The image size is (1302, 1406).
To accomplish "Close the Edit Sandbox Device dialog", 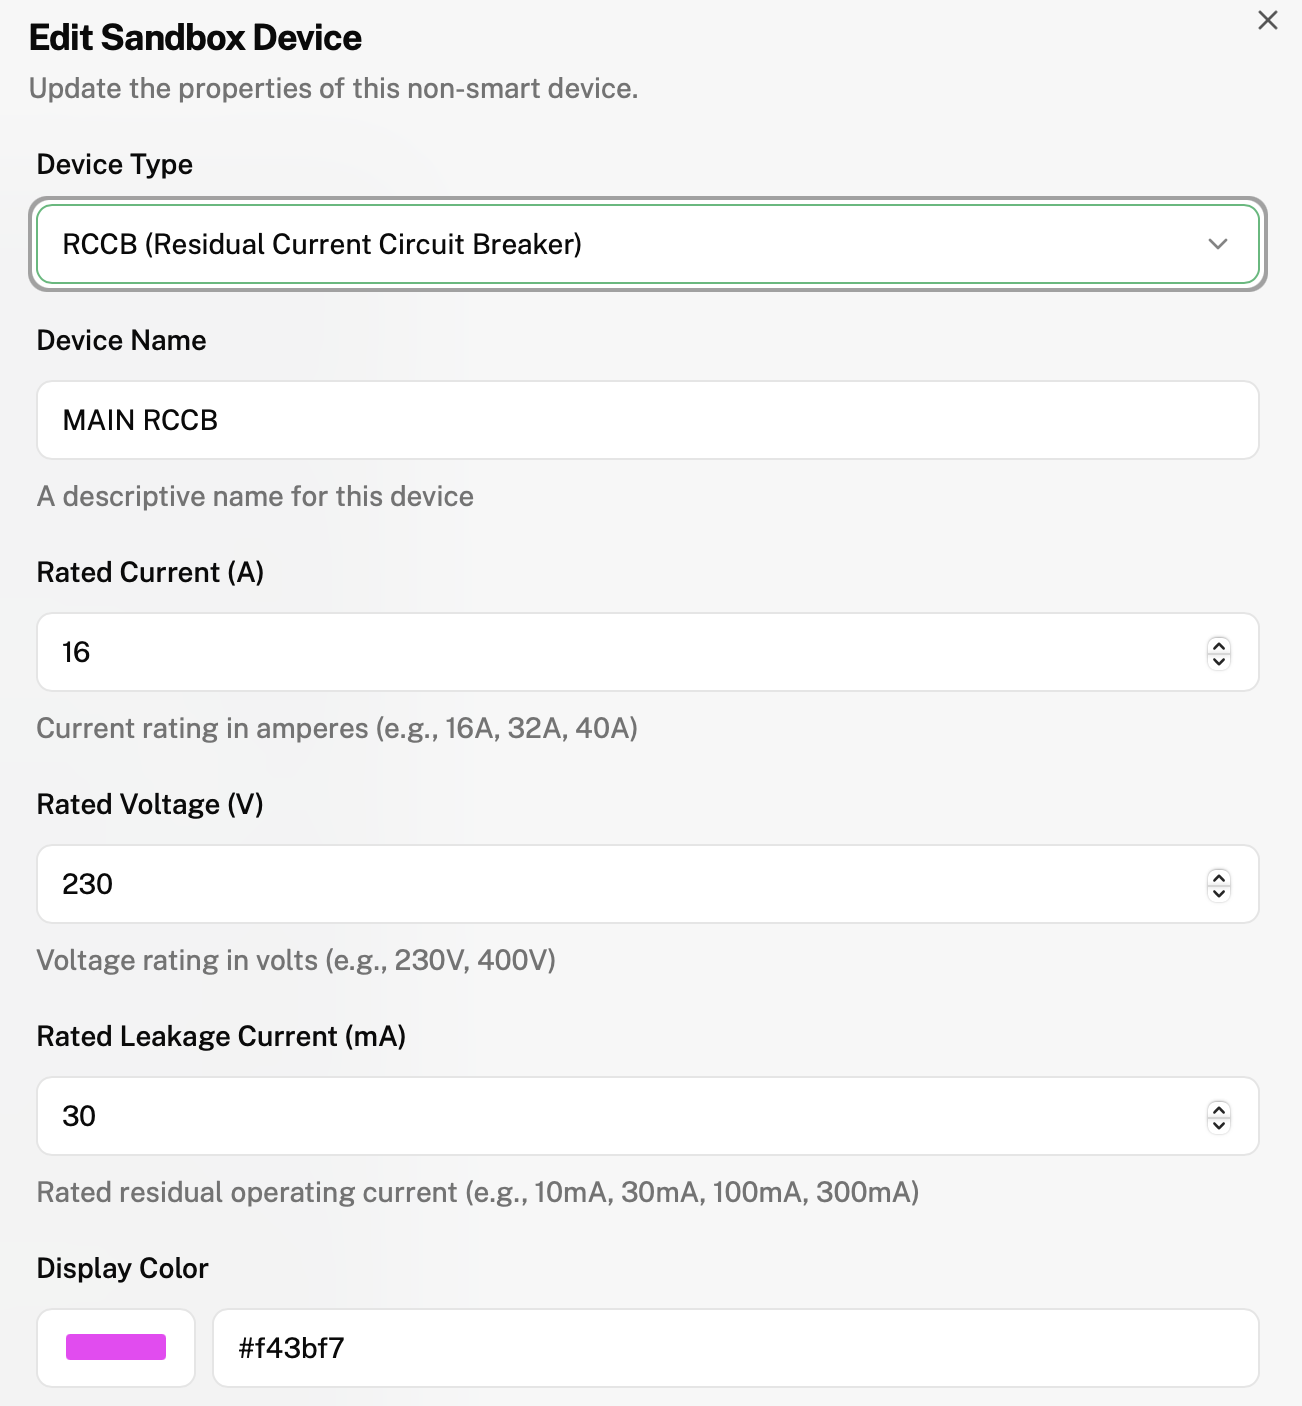I will tap(1267, 21).
